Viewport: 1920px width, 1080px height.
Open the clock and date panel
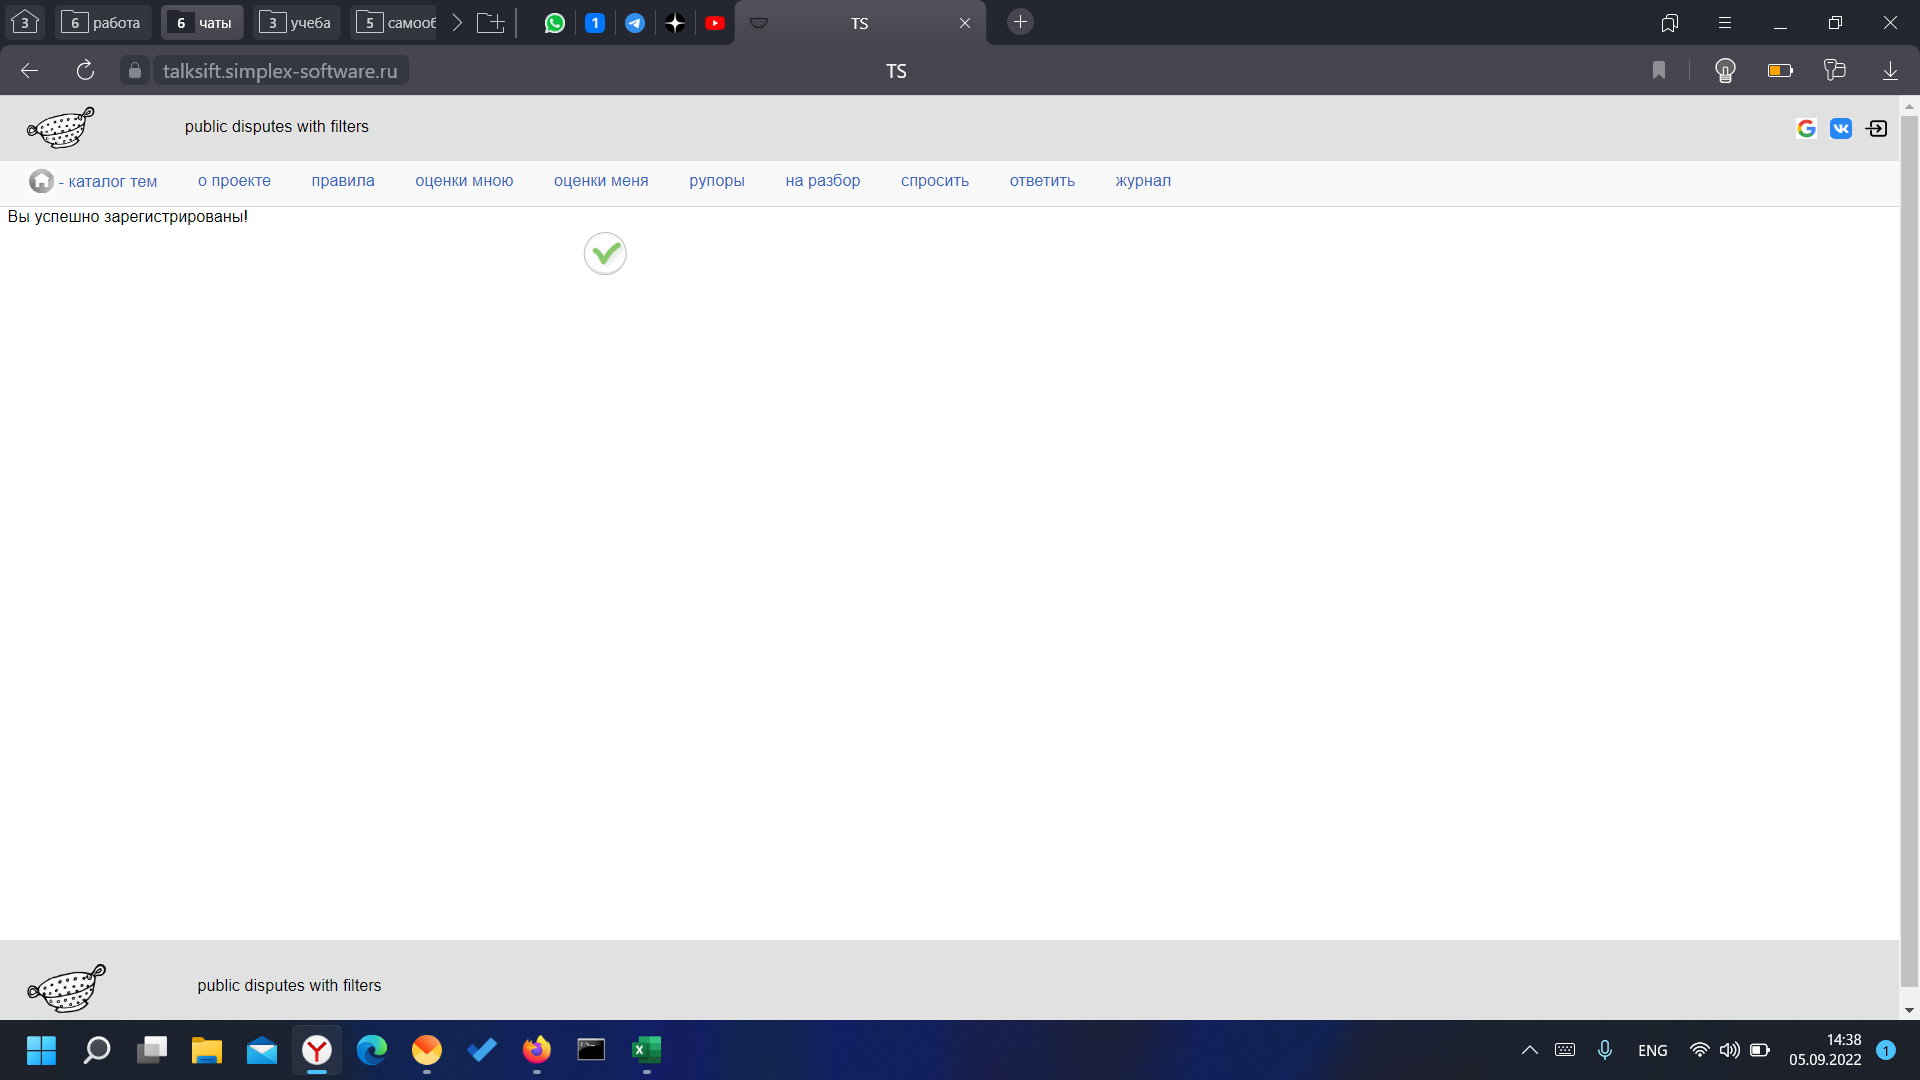click(x=1825, y=1050)
